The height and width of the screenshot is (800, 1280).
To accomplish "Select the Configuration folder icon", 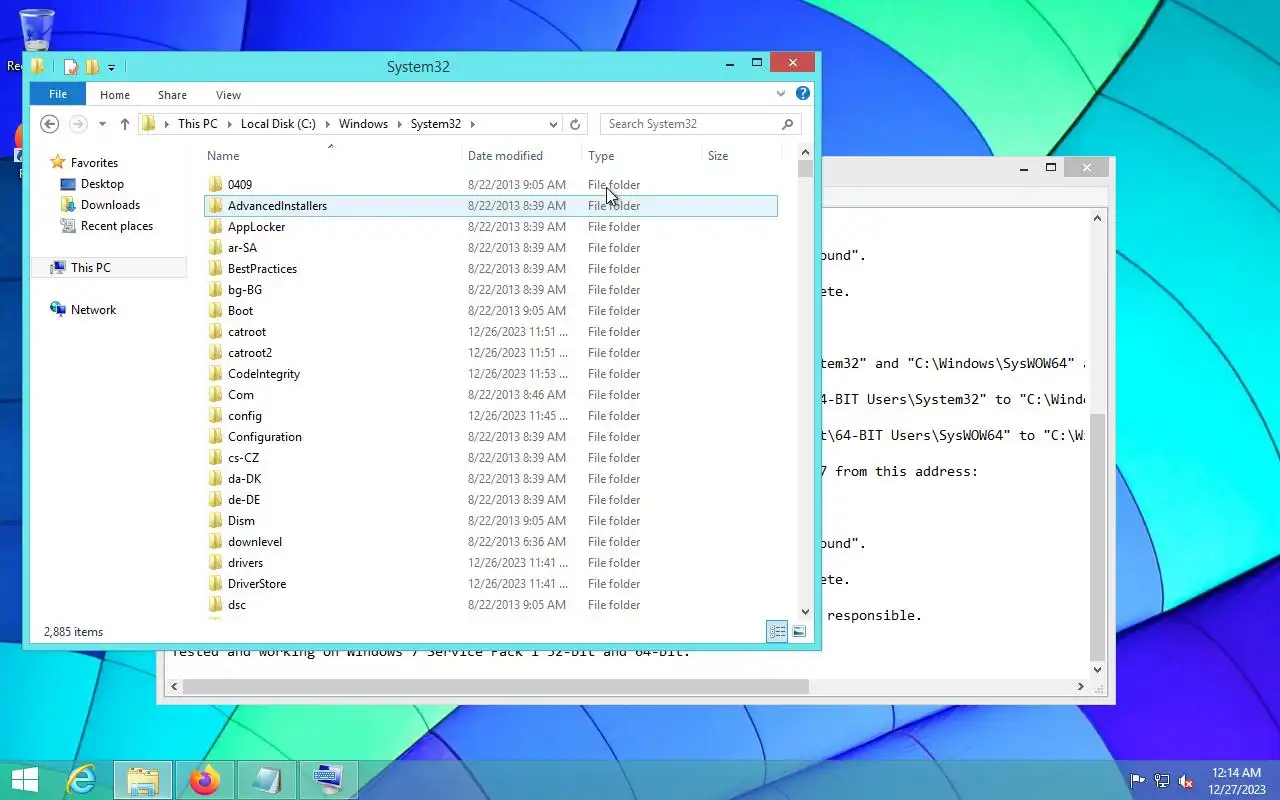I will (215, 437).
